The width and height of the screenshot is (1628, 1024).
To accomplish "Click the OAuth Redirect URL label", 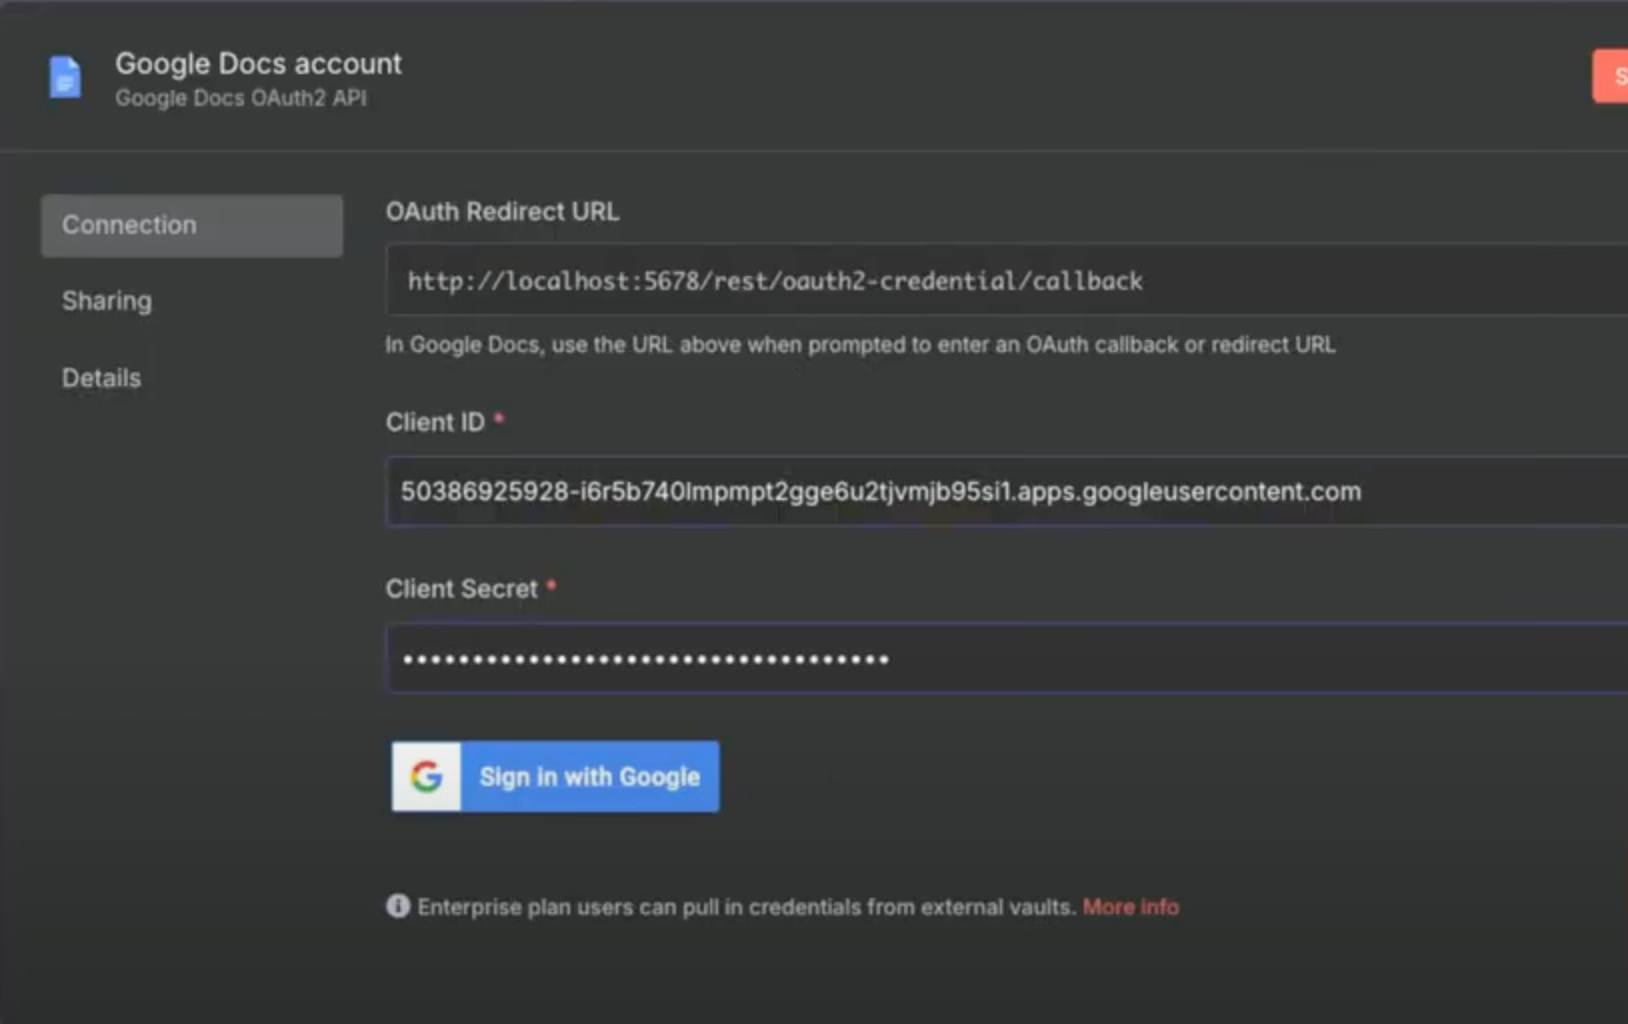I will pos(502,212).
